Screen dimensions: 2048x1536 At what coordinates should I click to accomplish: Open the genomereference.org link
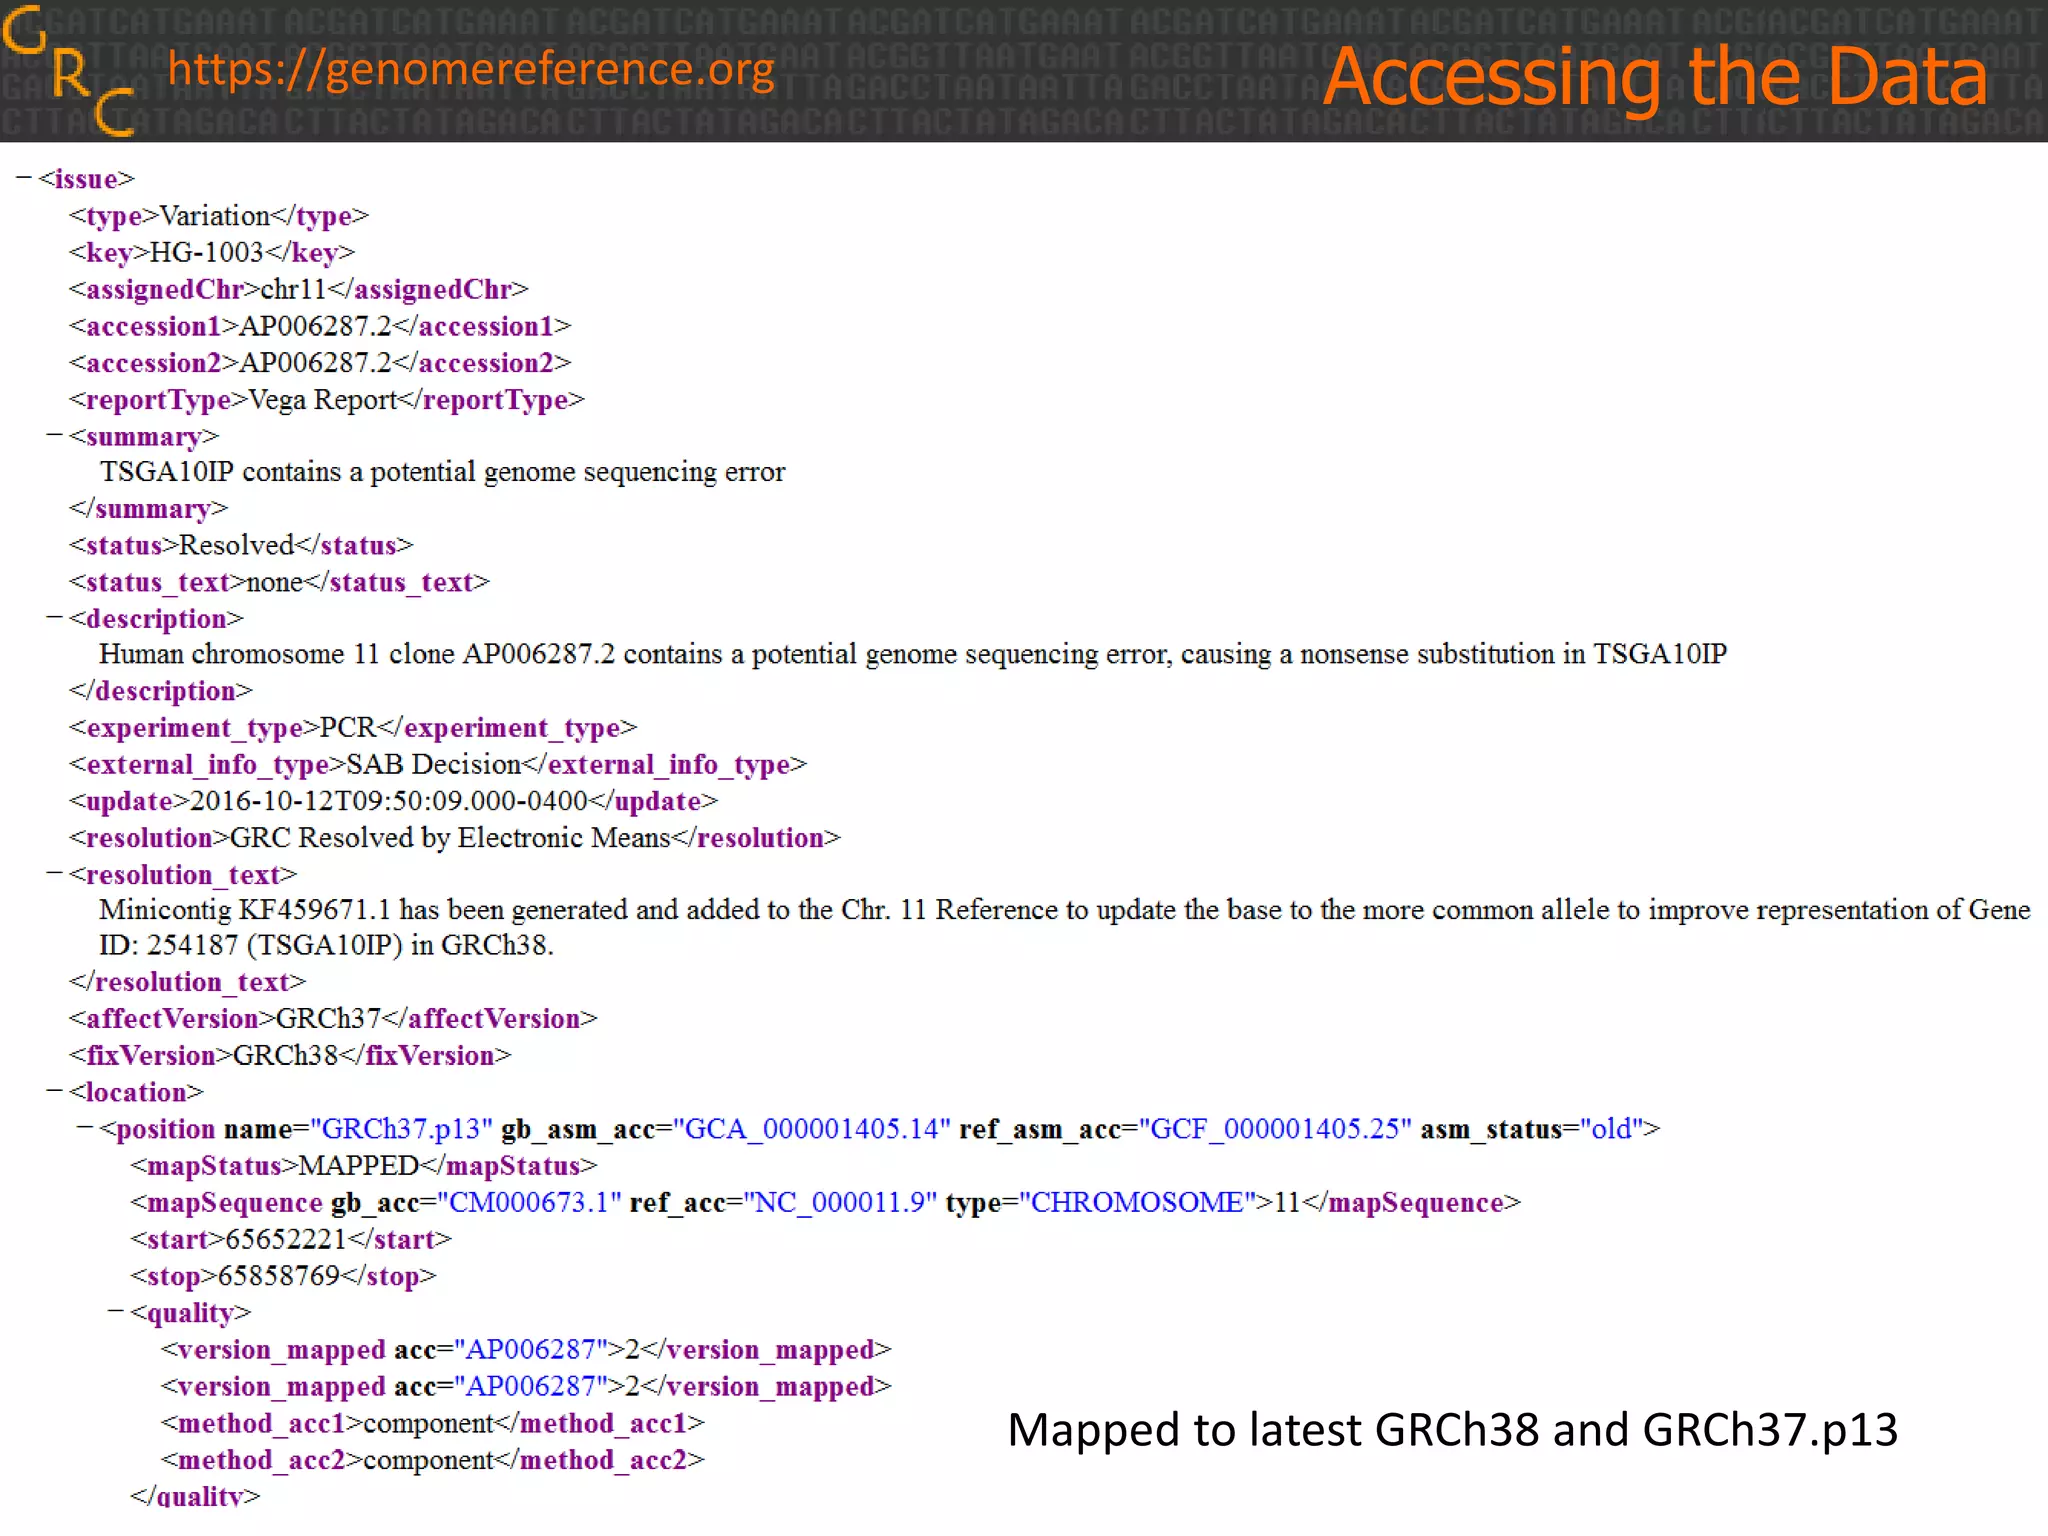point(471,69)
